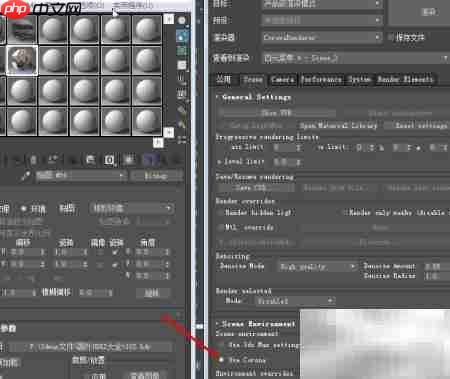Open the 预设 preset dropdown
450x379 pixels.
(322, 20)
